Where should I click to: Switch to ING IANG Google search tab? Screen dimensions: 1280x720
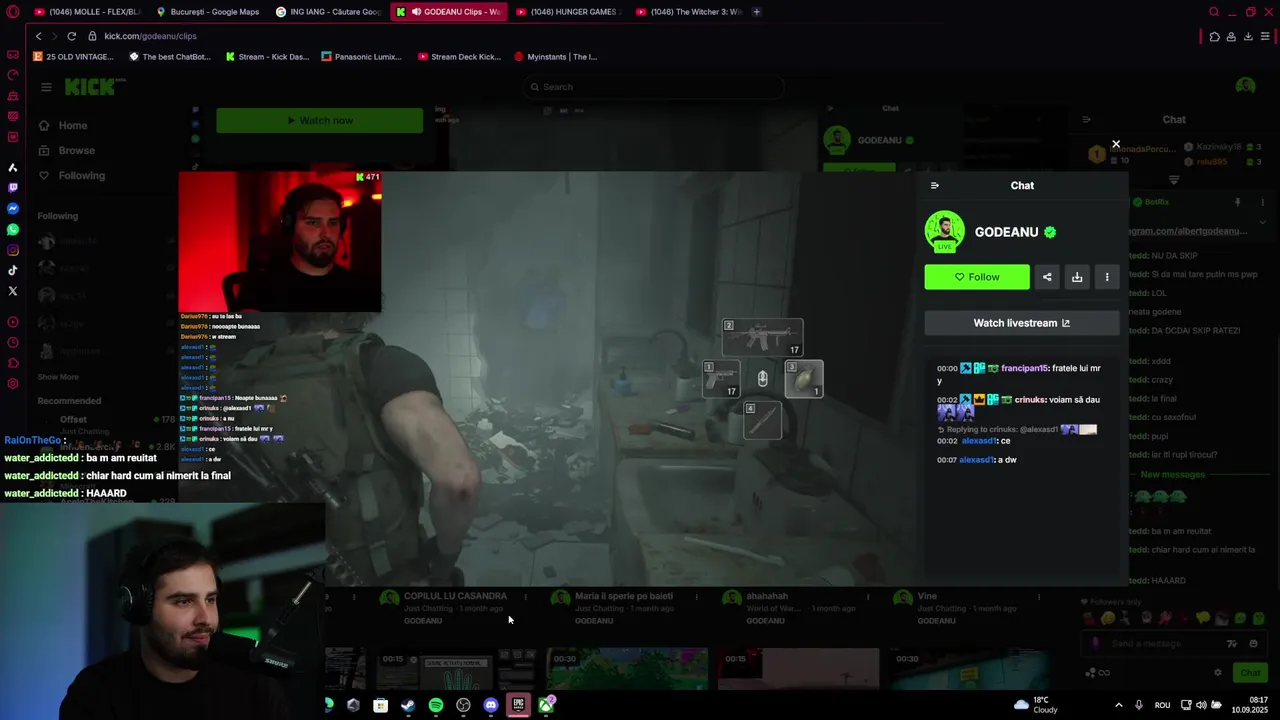[x=330, y=12]
